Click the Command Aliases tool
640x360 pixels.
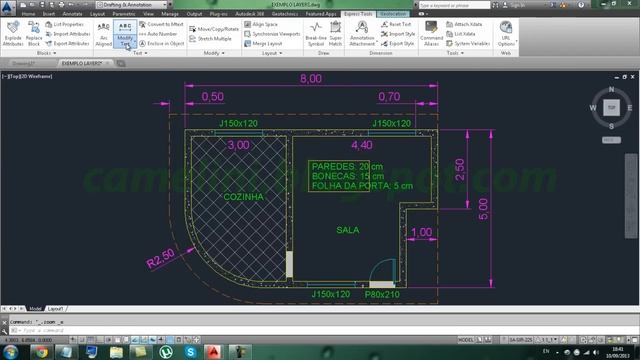point(431,33)
